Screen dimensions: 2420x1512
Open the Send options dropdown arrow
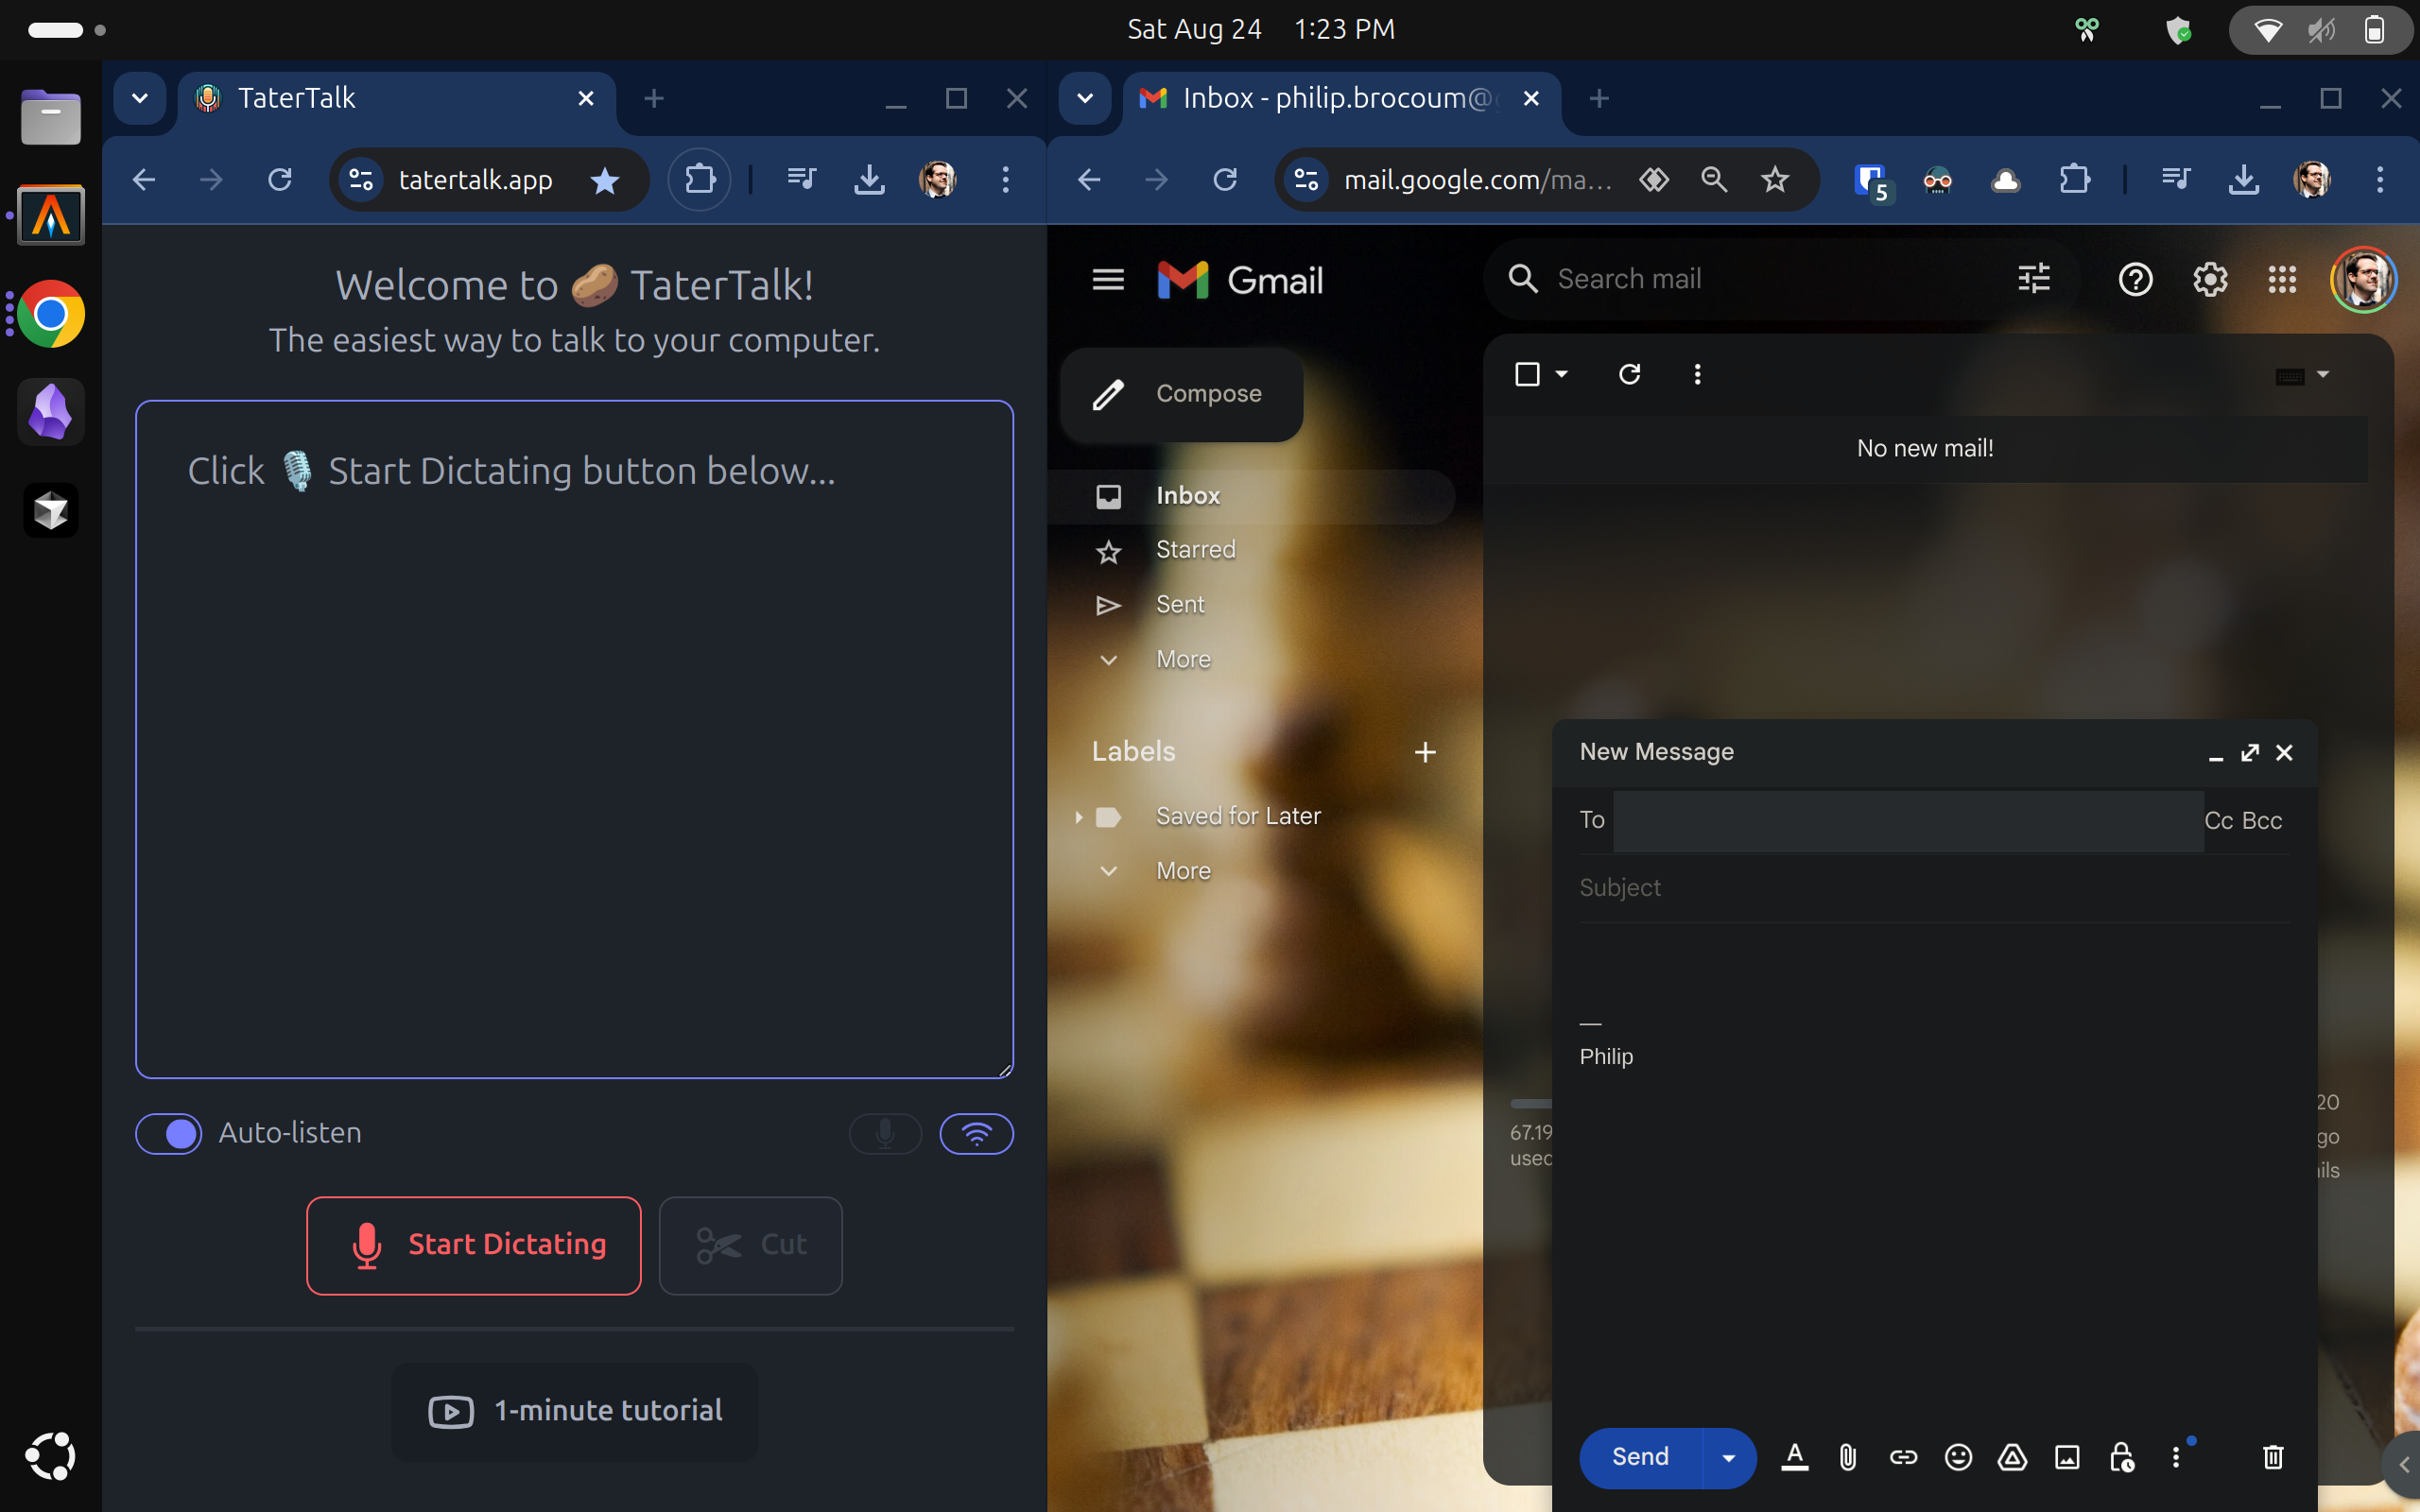point(1728,1457)
